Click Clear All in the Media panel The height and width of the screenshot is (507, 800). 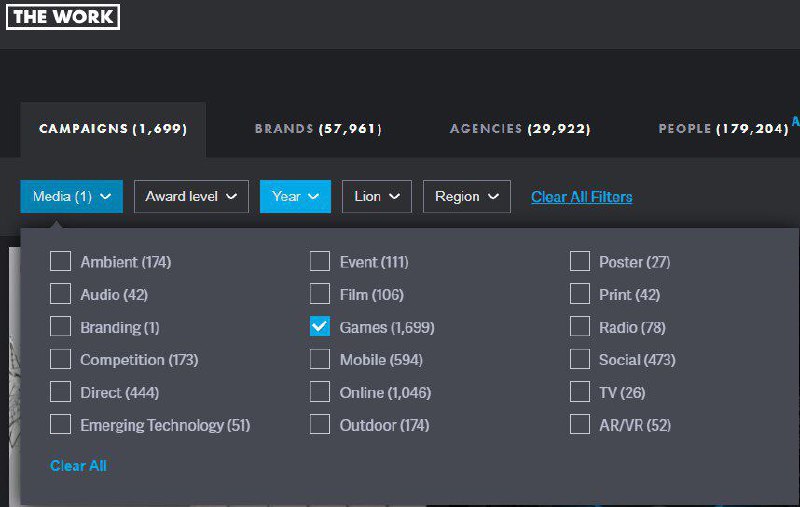pyautogui.click(x=78, y=466)
